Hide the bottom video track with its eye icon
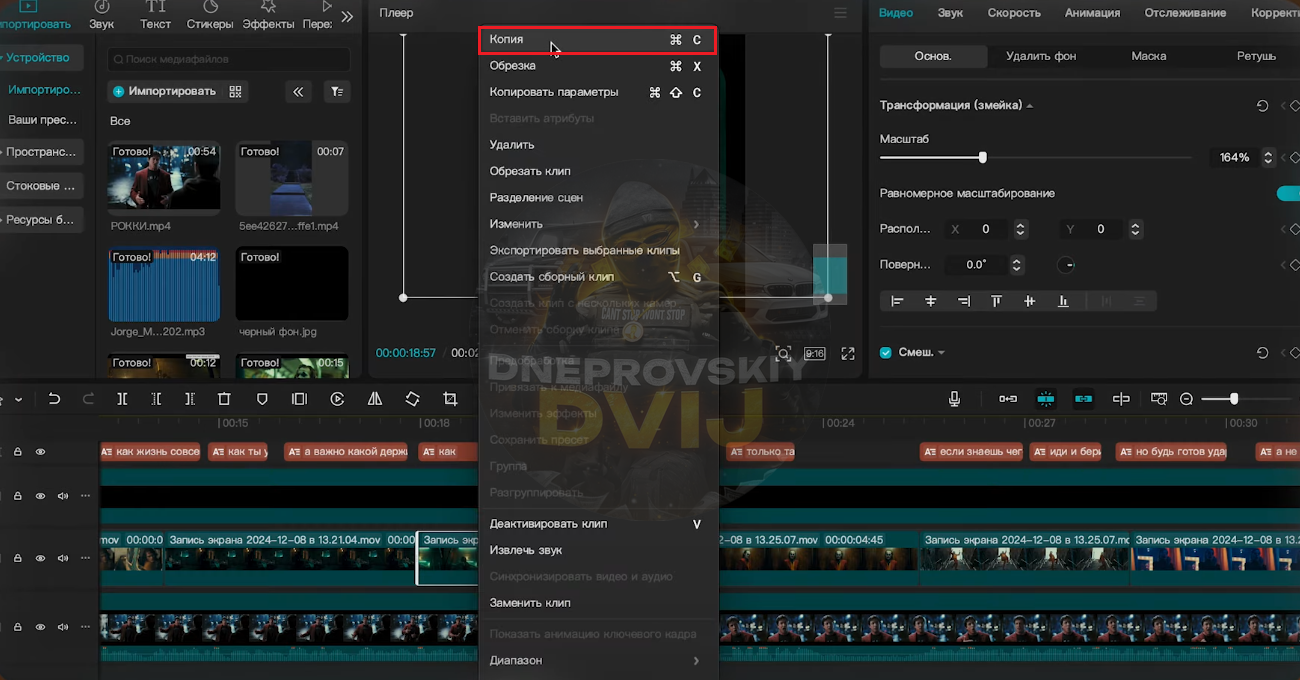The height and width of the screenshot is (680, 1300). (x=41, y=627)
